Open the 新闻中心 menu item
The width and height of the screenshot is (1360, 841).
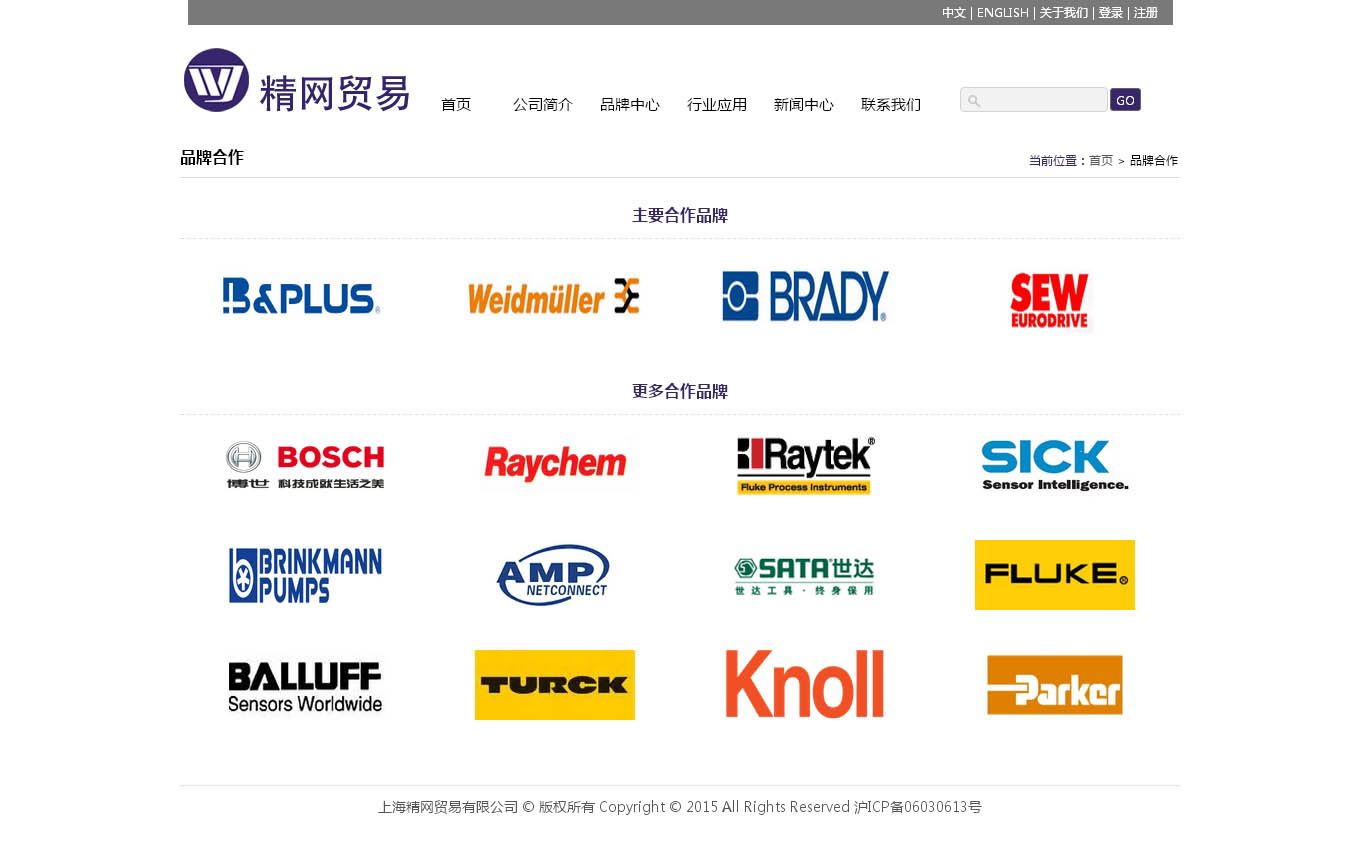point(804,104)
